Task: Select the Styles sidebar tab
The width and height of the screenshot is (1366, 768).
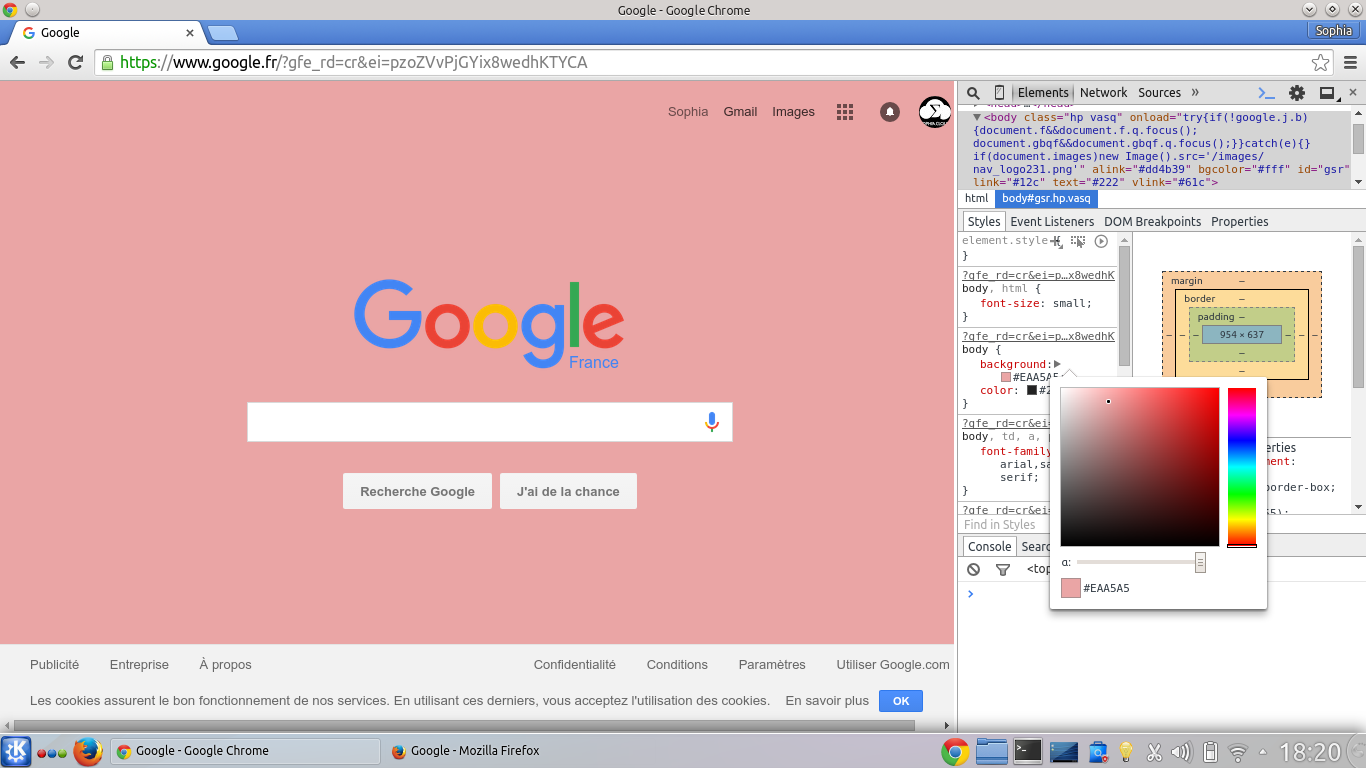Action: 984,221
